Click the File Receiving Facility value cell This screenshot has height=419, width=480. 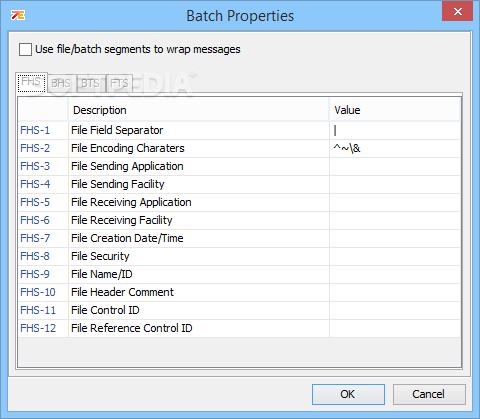(x=395, y=220)
